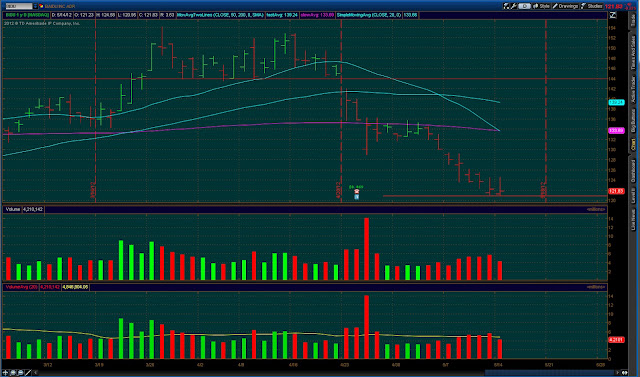Open the symbol selector dropdown arrow
Viewport: 640px width, 377px height.
[35, 6]
